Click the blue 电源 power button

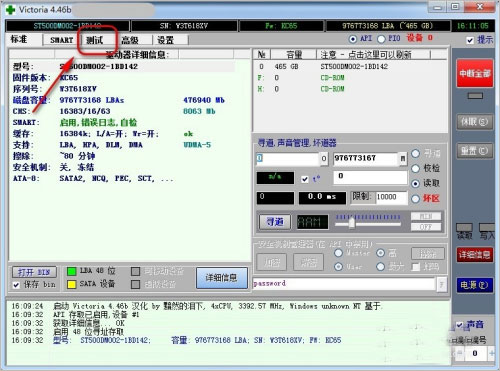click(475, 285)
